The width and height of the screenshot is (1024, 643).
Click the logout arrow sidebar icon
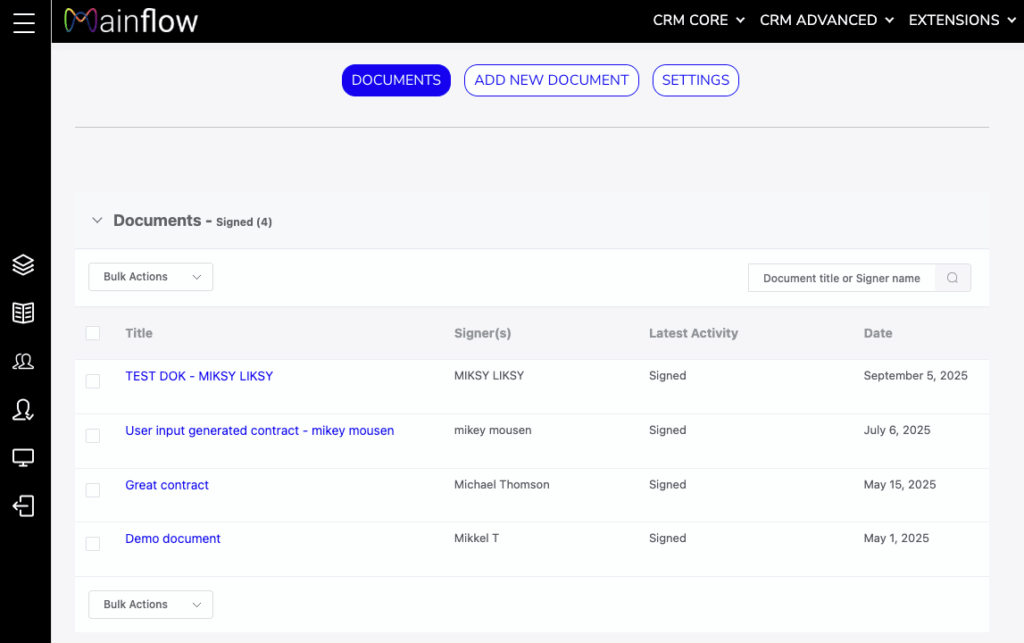coord(23,506)
